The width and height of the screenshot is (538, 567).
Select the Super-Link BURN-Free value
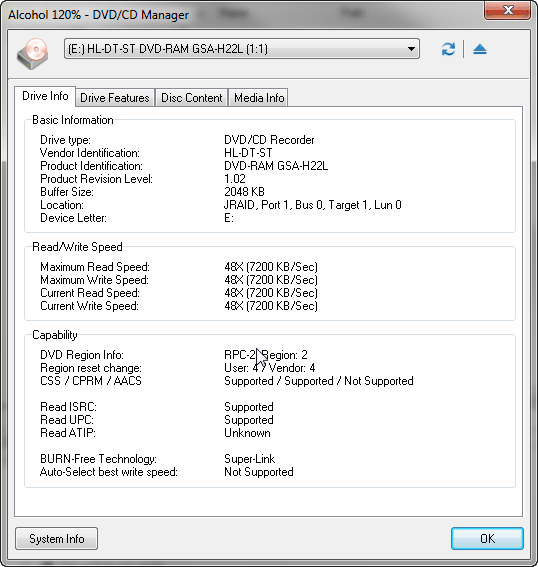click(249, 459)
